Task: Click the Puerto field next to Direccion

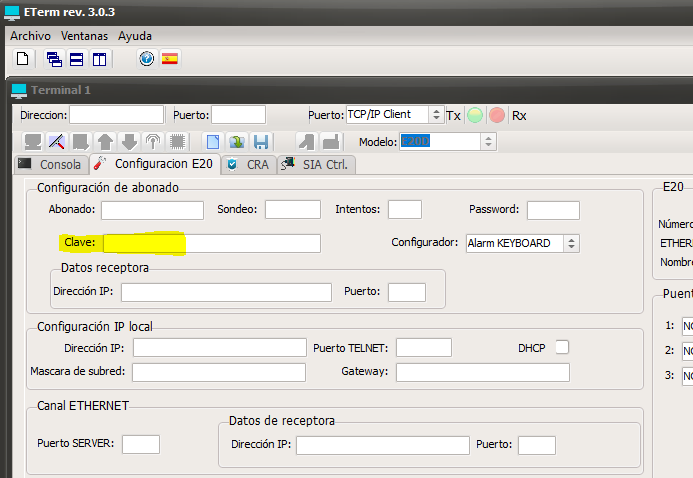Action: pyautogui.click(x=239, y=115)
